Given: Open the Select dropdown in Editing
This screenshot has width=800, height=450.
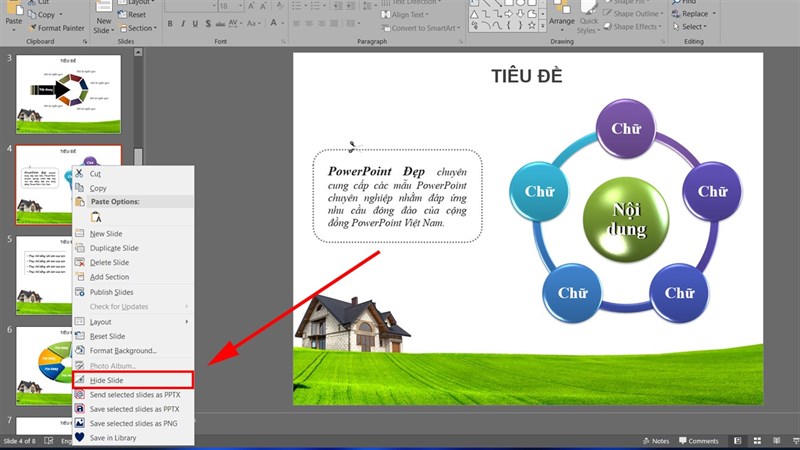Looking at the screenshot, I should pos(690,27).
